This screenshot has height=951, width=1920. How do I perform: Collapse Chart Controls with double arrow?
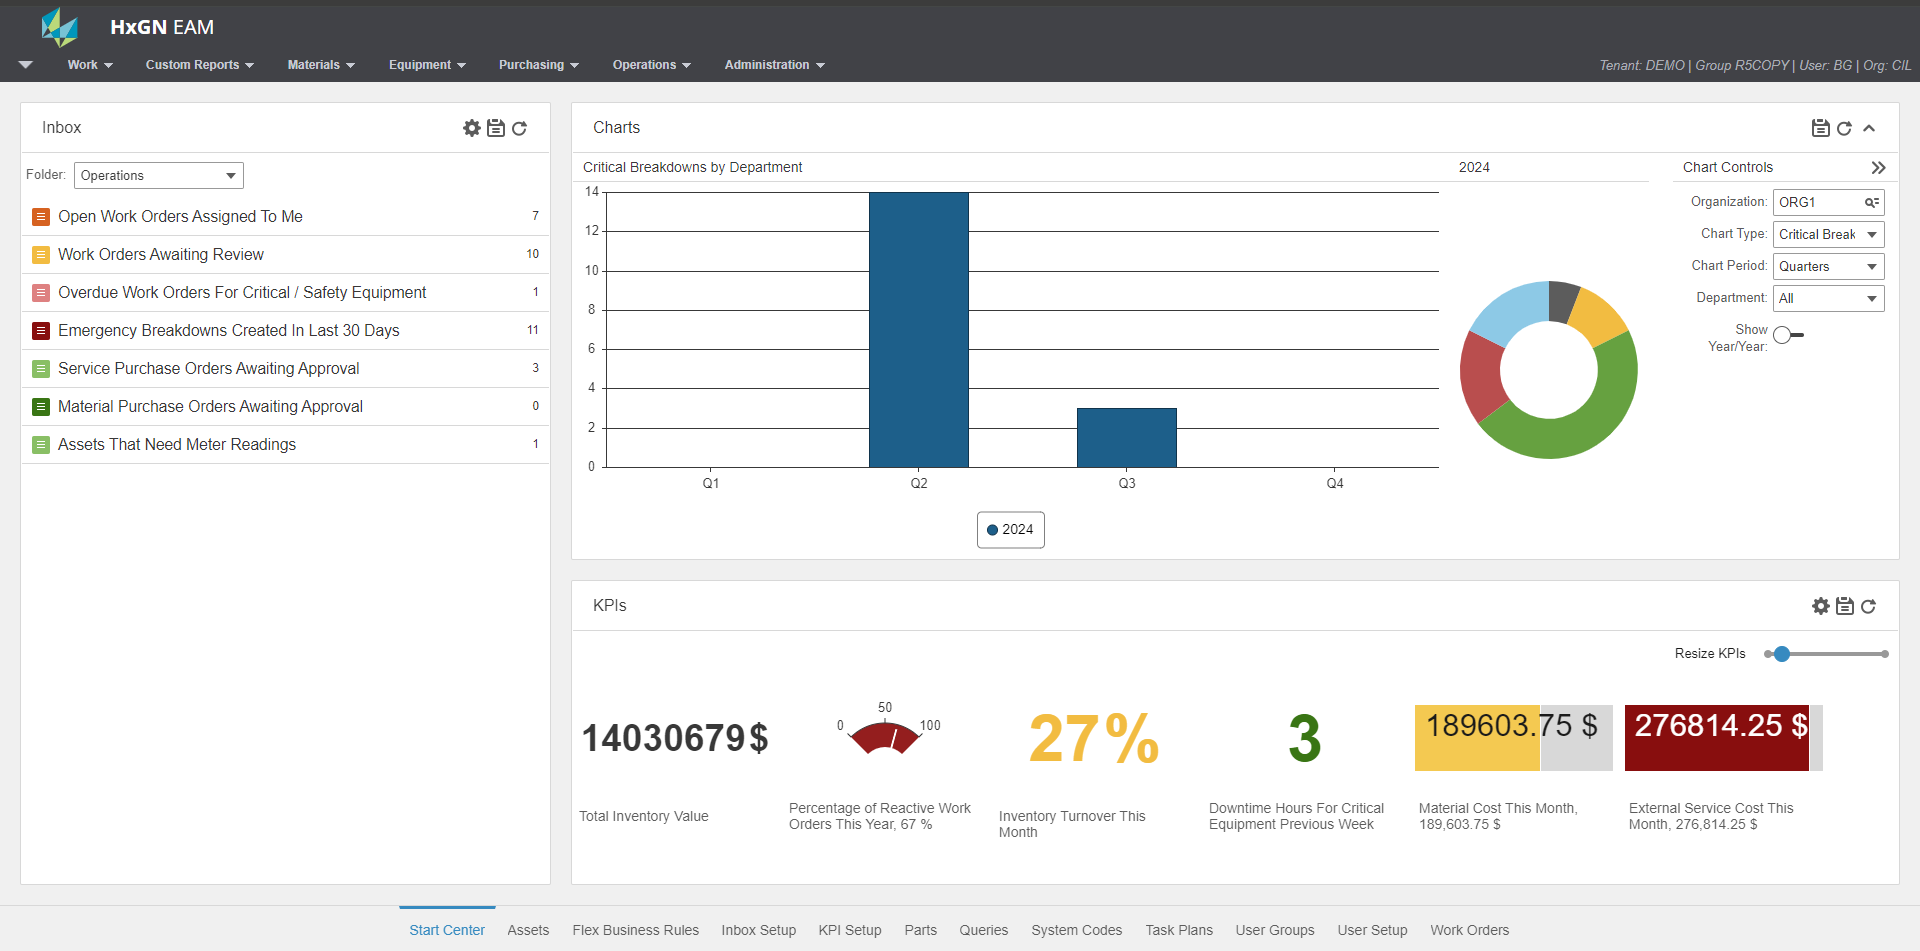[1878, 168]
